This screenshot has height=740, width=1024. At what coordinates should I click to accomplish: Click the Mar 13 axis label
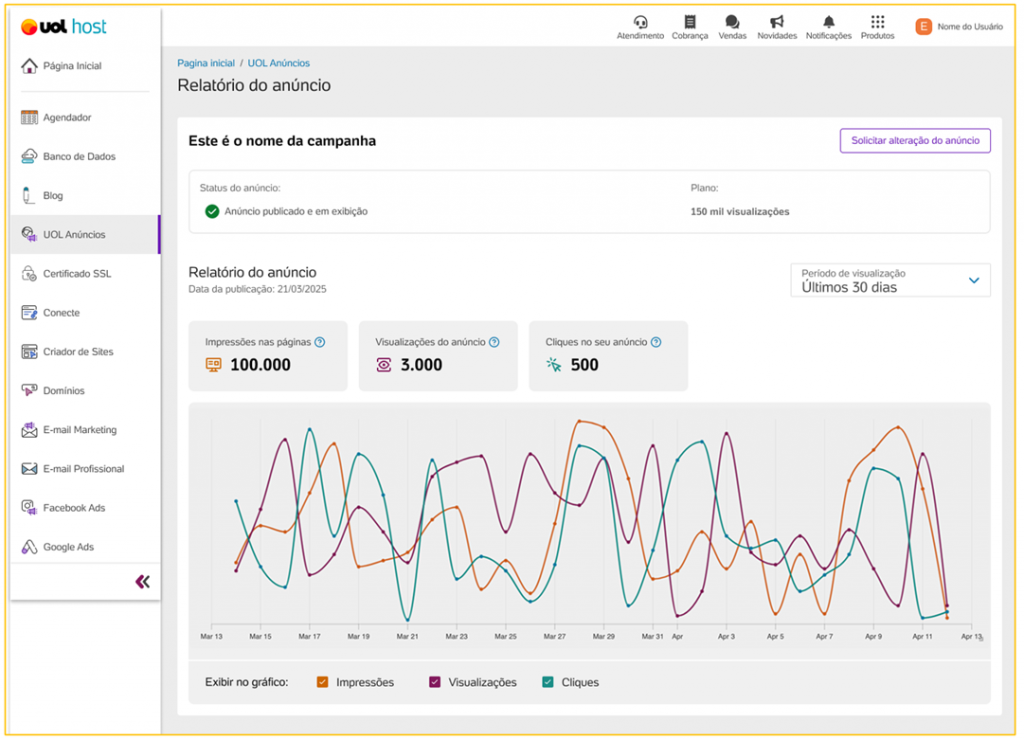pyautogui.click(x=211, y=636)
